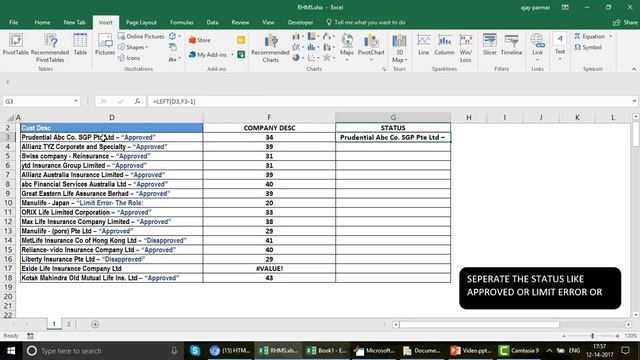Select the STATUS header cell

393,128
